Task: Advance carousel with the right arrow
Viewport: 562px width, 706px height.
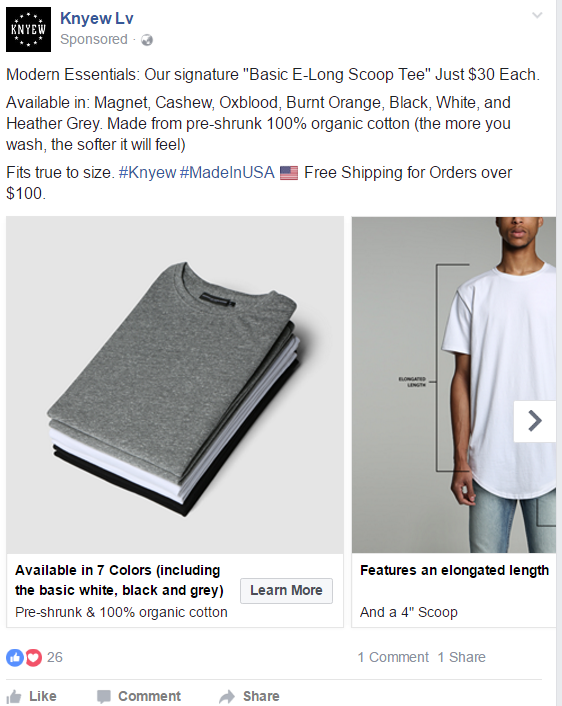Action: 535,421
